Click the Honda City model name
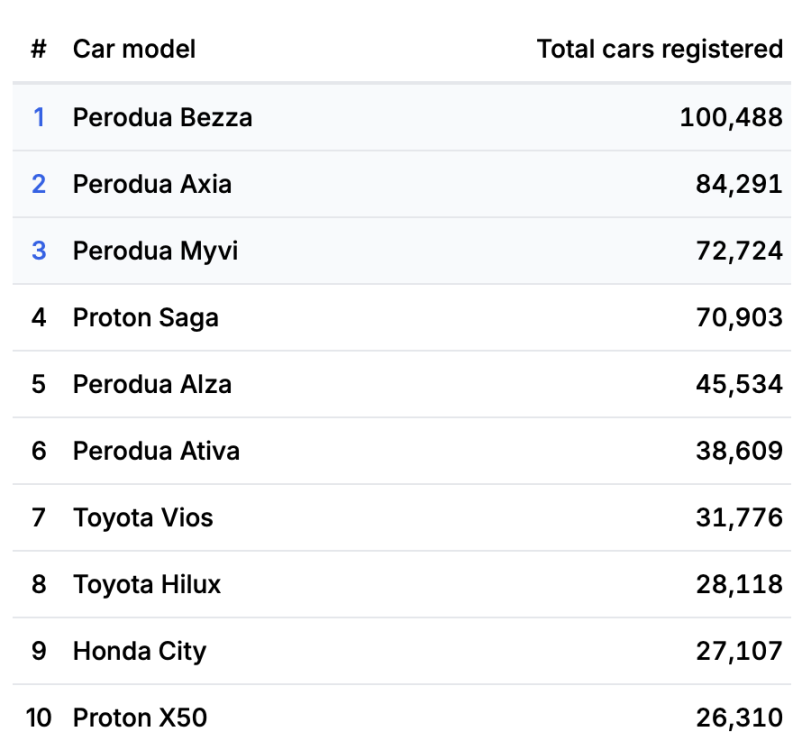 [139, 651]
